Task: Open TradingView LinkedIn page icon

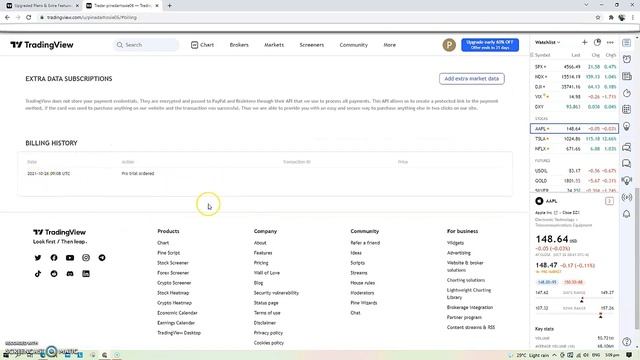Action: pos(86,273)
